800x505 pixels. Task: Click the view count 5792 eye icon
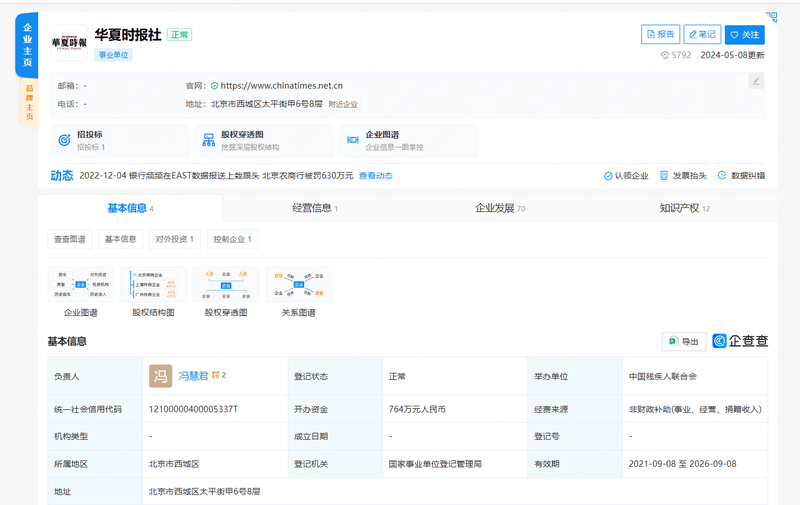[664, 55]
